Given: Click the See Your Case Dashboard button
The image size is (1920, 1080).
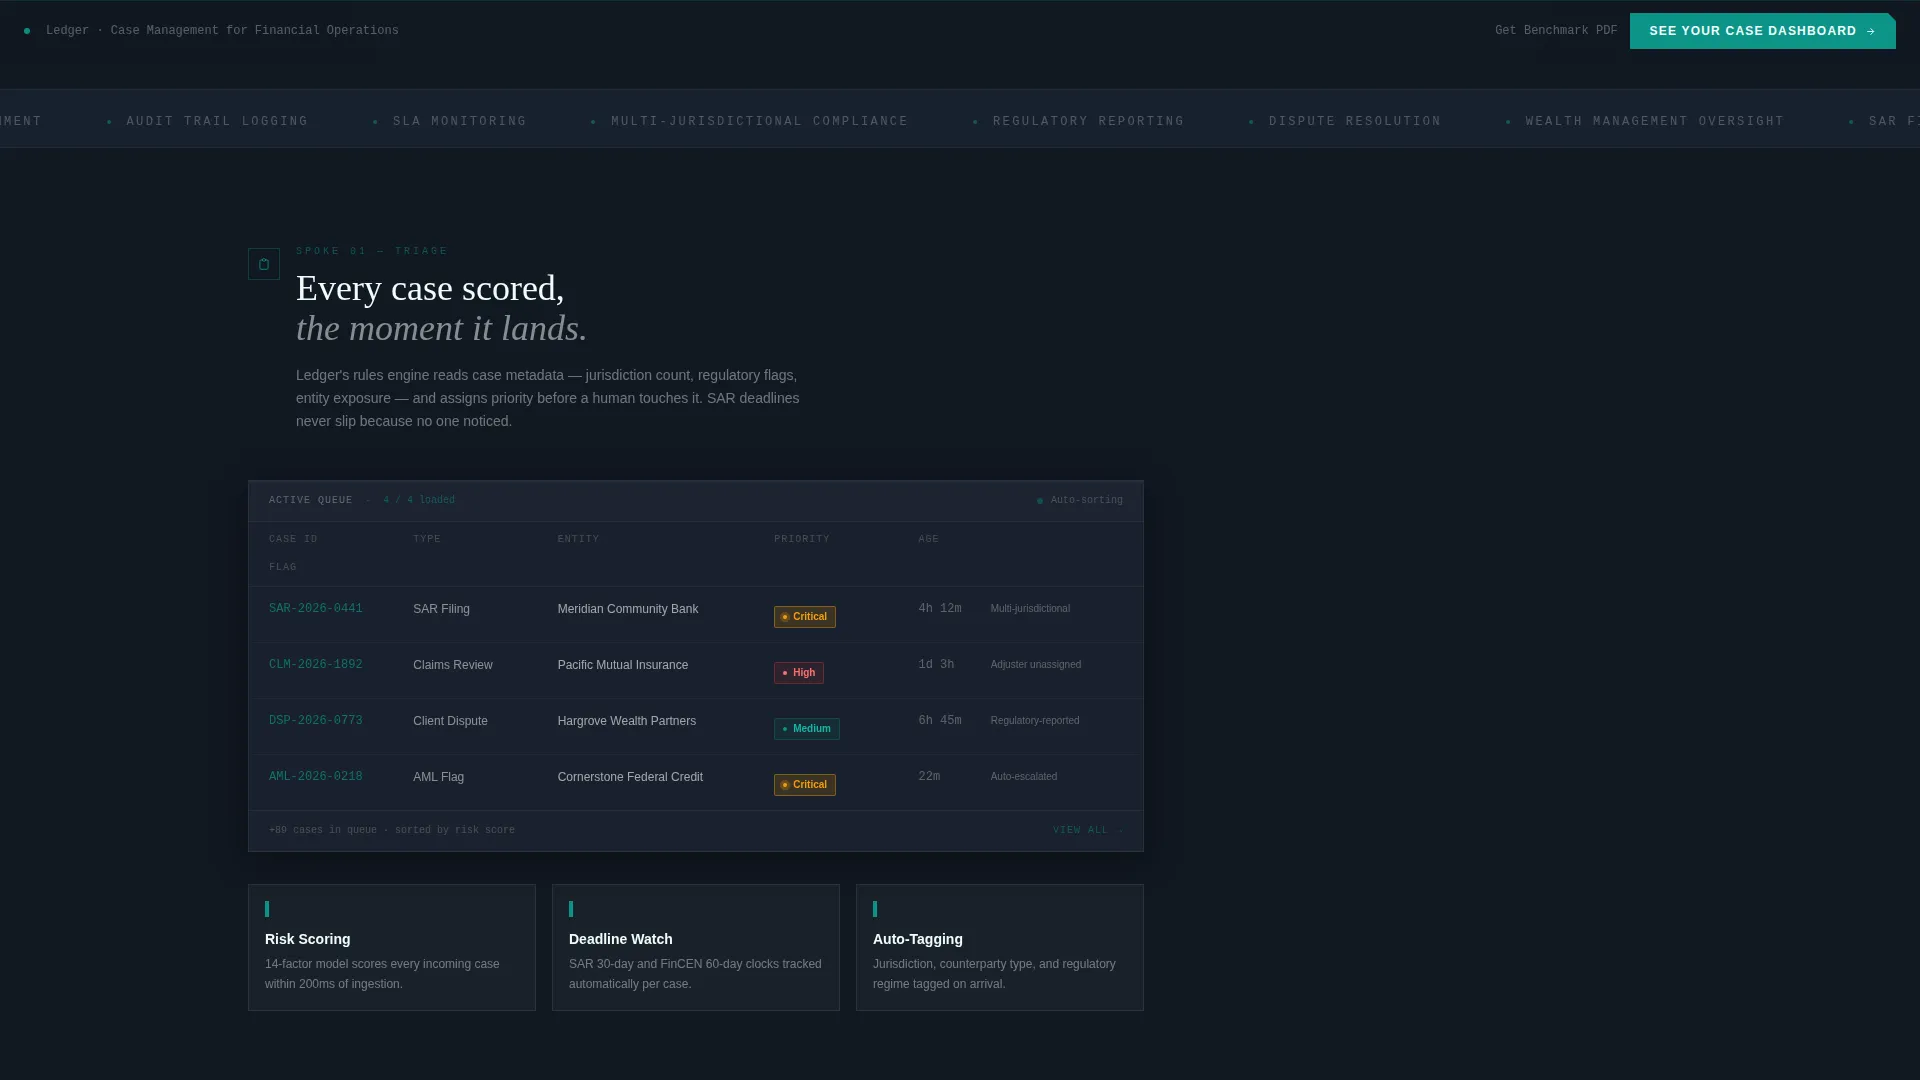Looking at the screenshot, I should click(1762, 31).
